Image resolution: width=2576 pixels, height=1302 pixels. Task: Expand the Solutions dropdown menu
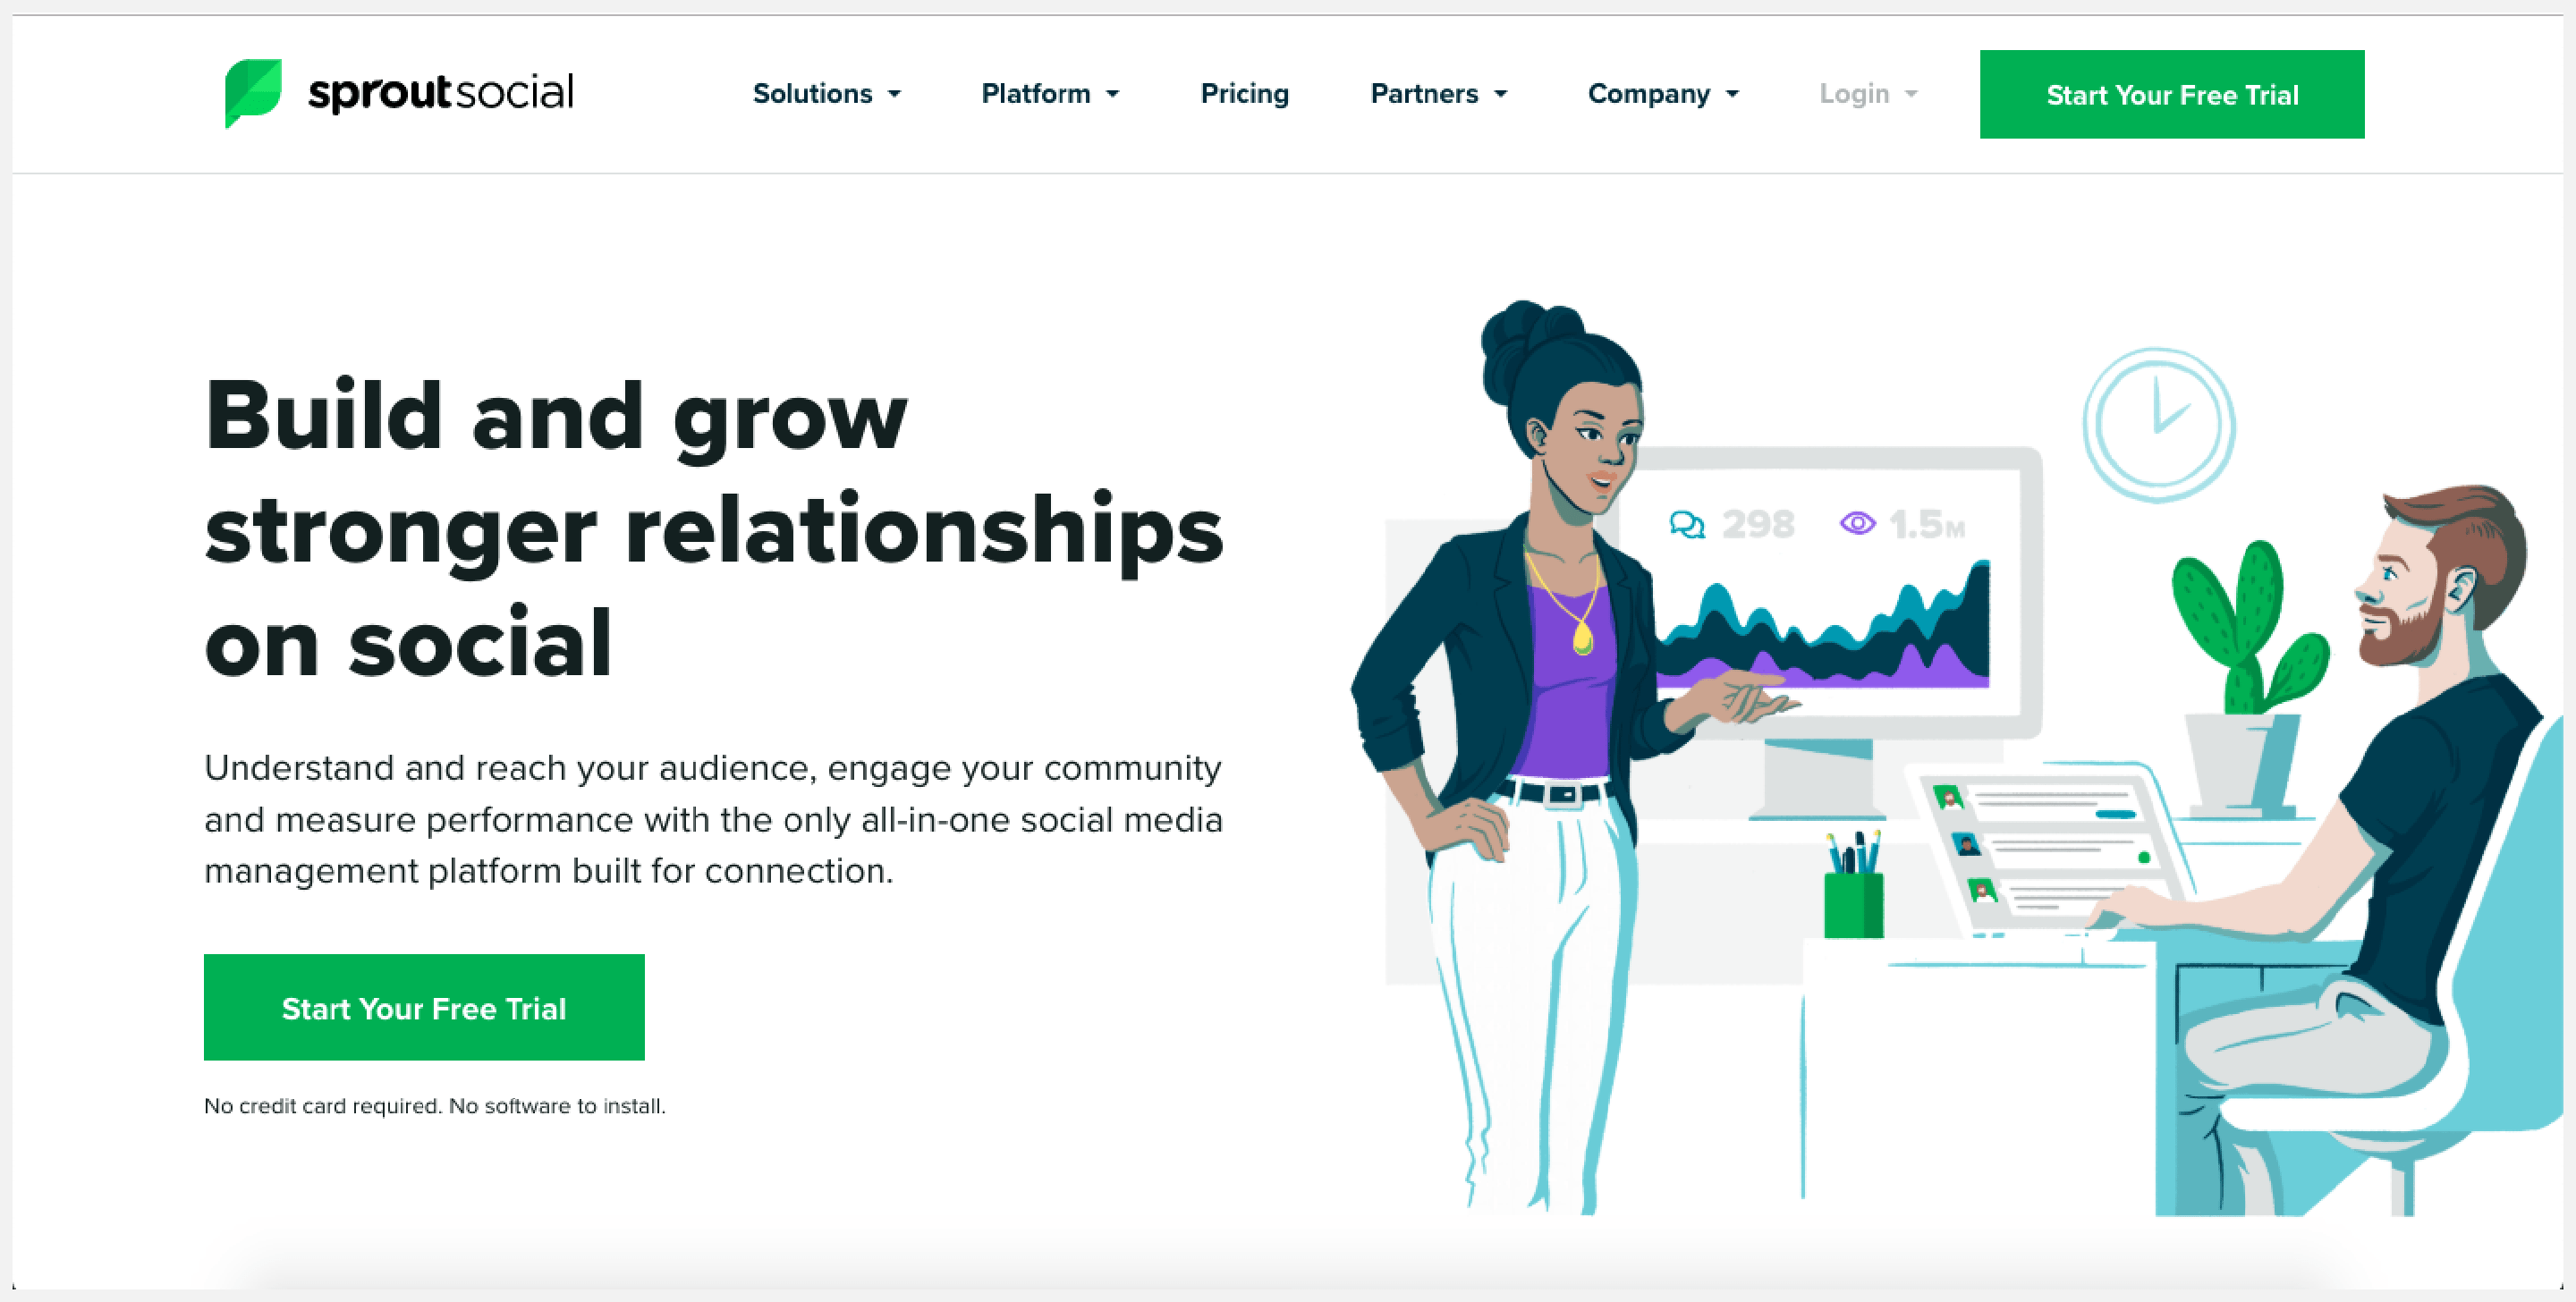(x=827, y=95)
